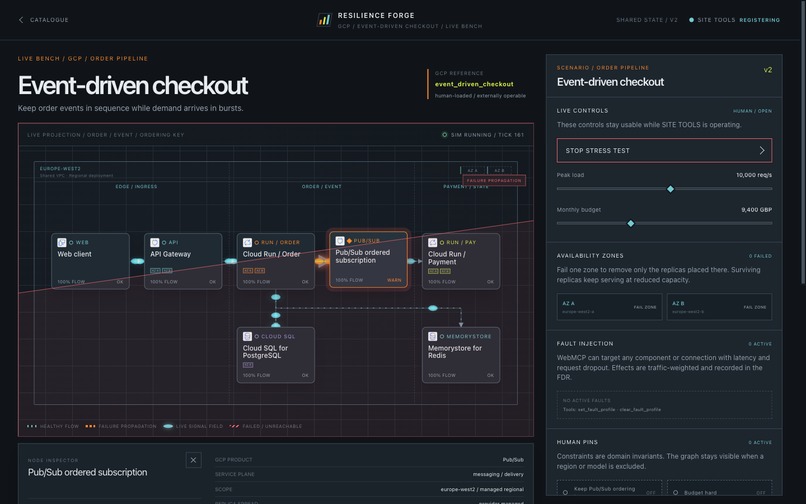
Task: Click the SHARED STATE / V2 label
Action: coord(647,20)
